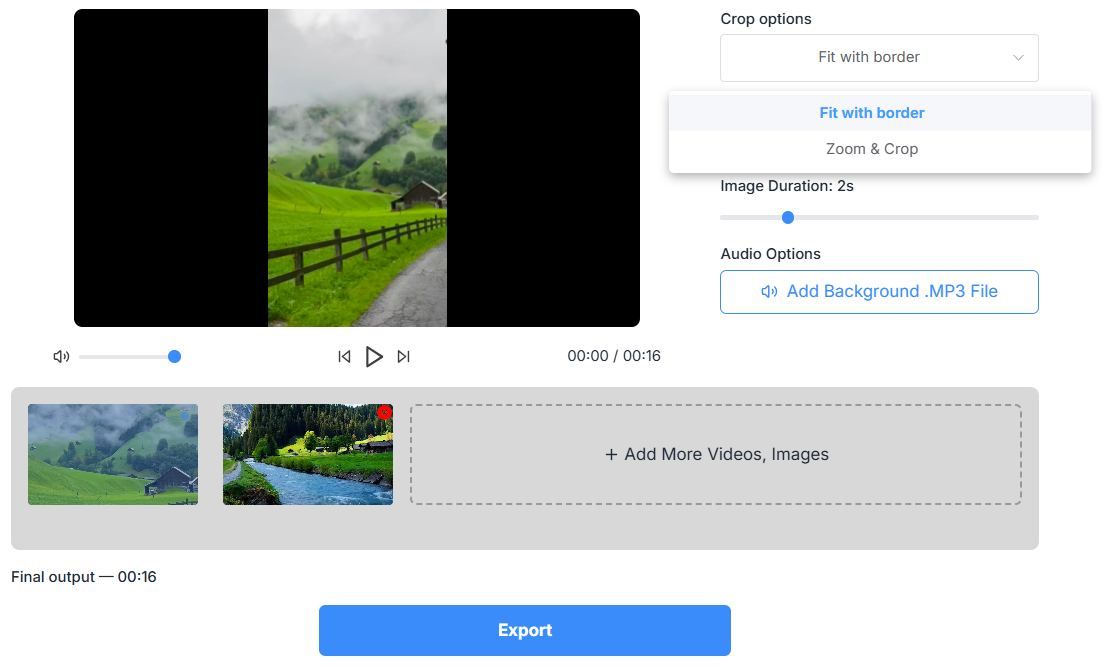Click Add Background .MP3 File button
Viewport: 1107px width, 666px height.
879,292
